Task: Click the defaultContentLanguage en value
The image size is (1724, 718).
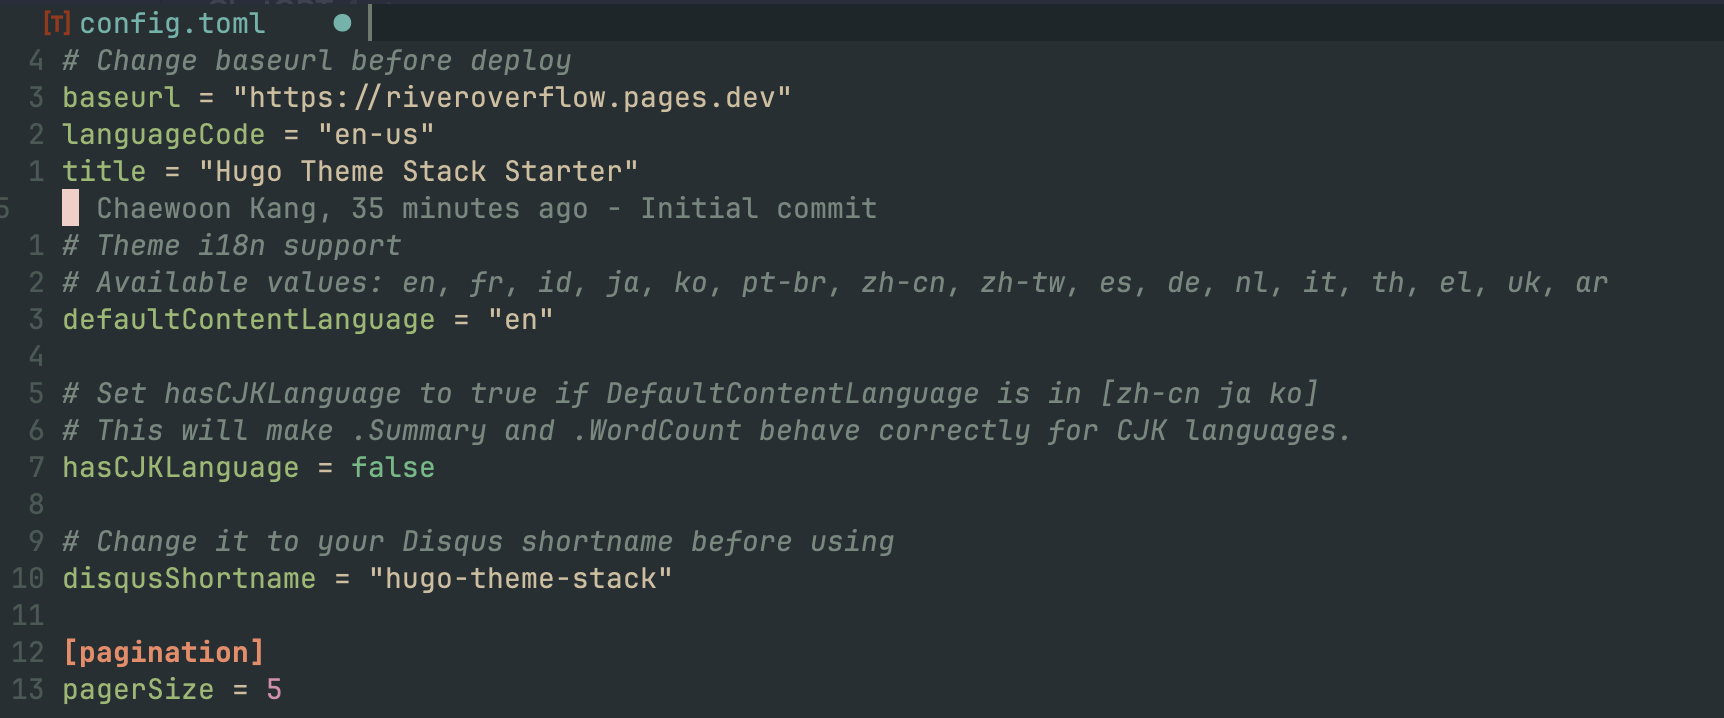Action: (521, 319)
